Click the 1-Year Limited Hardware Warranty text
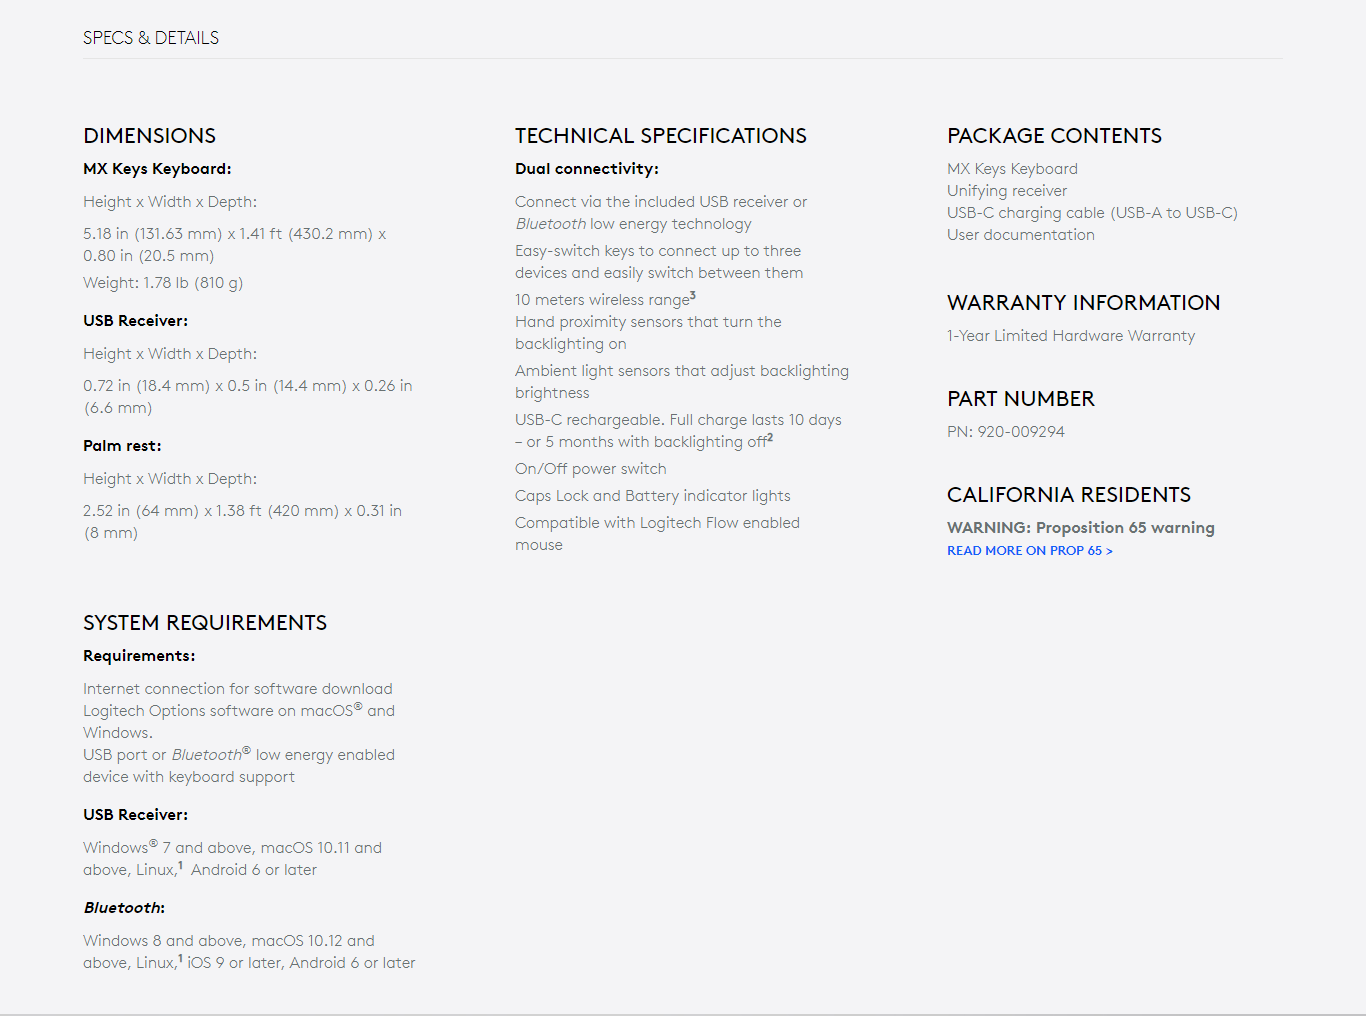The width and height of the screenshot is (1366, 1016). coord(1070,336)
